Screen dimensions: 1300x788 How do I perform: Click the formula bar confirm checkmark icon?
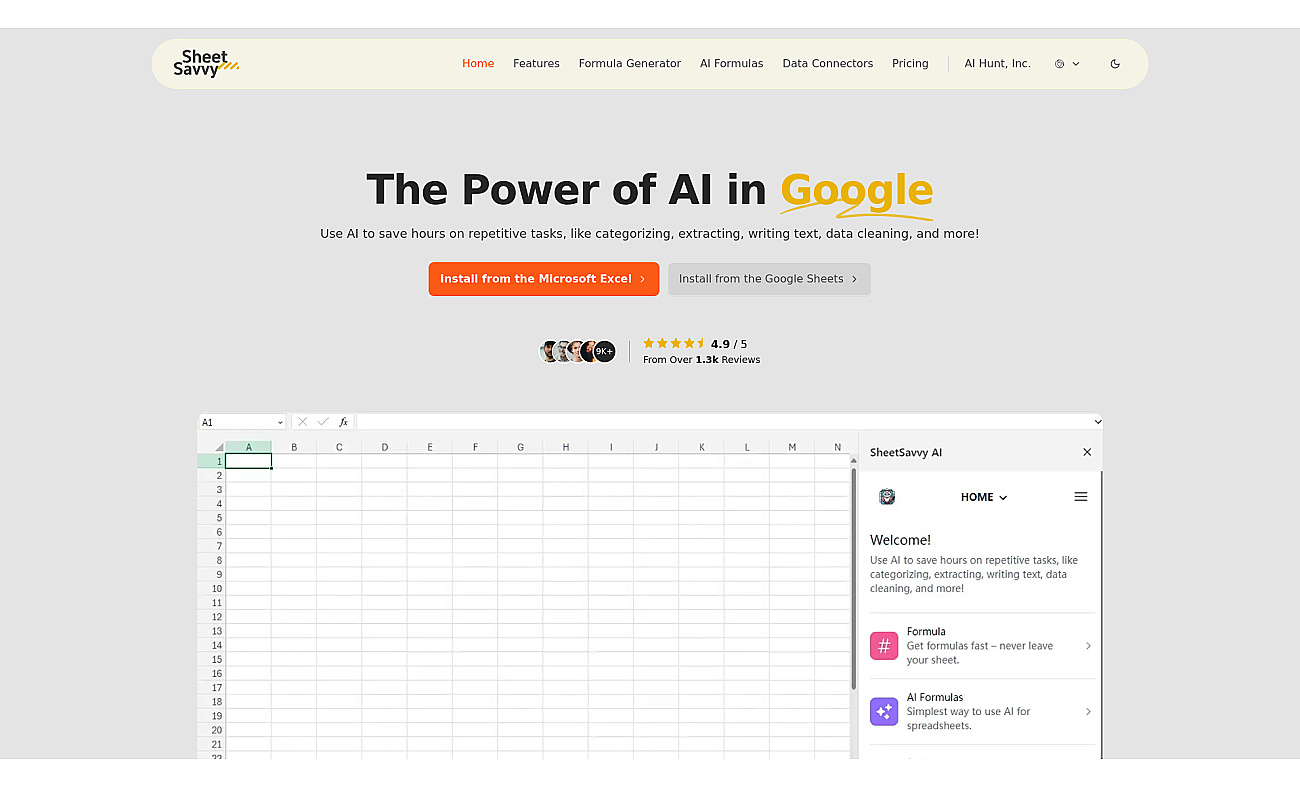[x=322, y=422]
